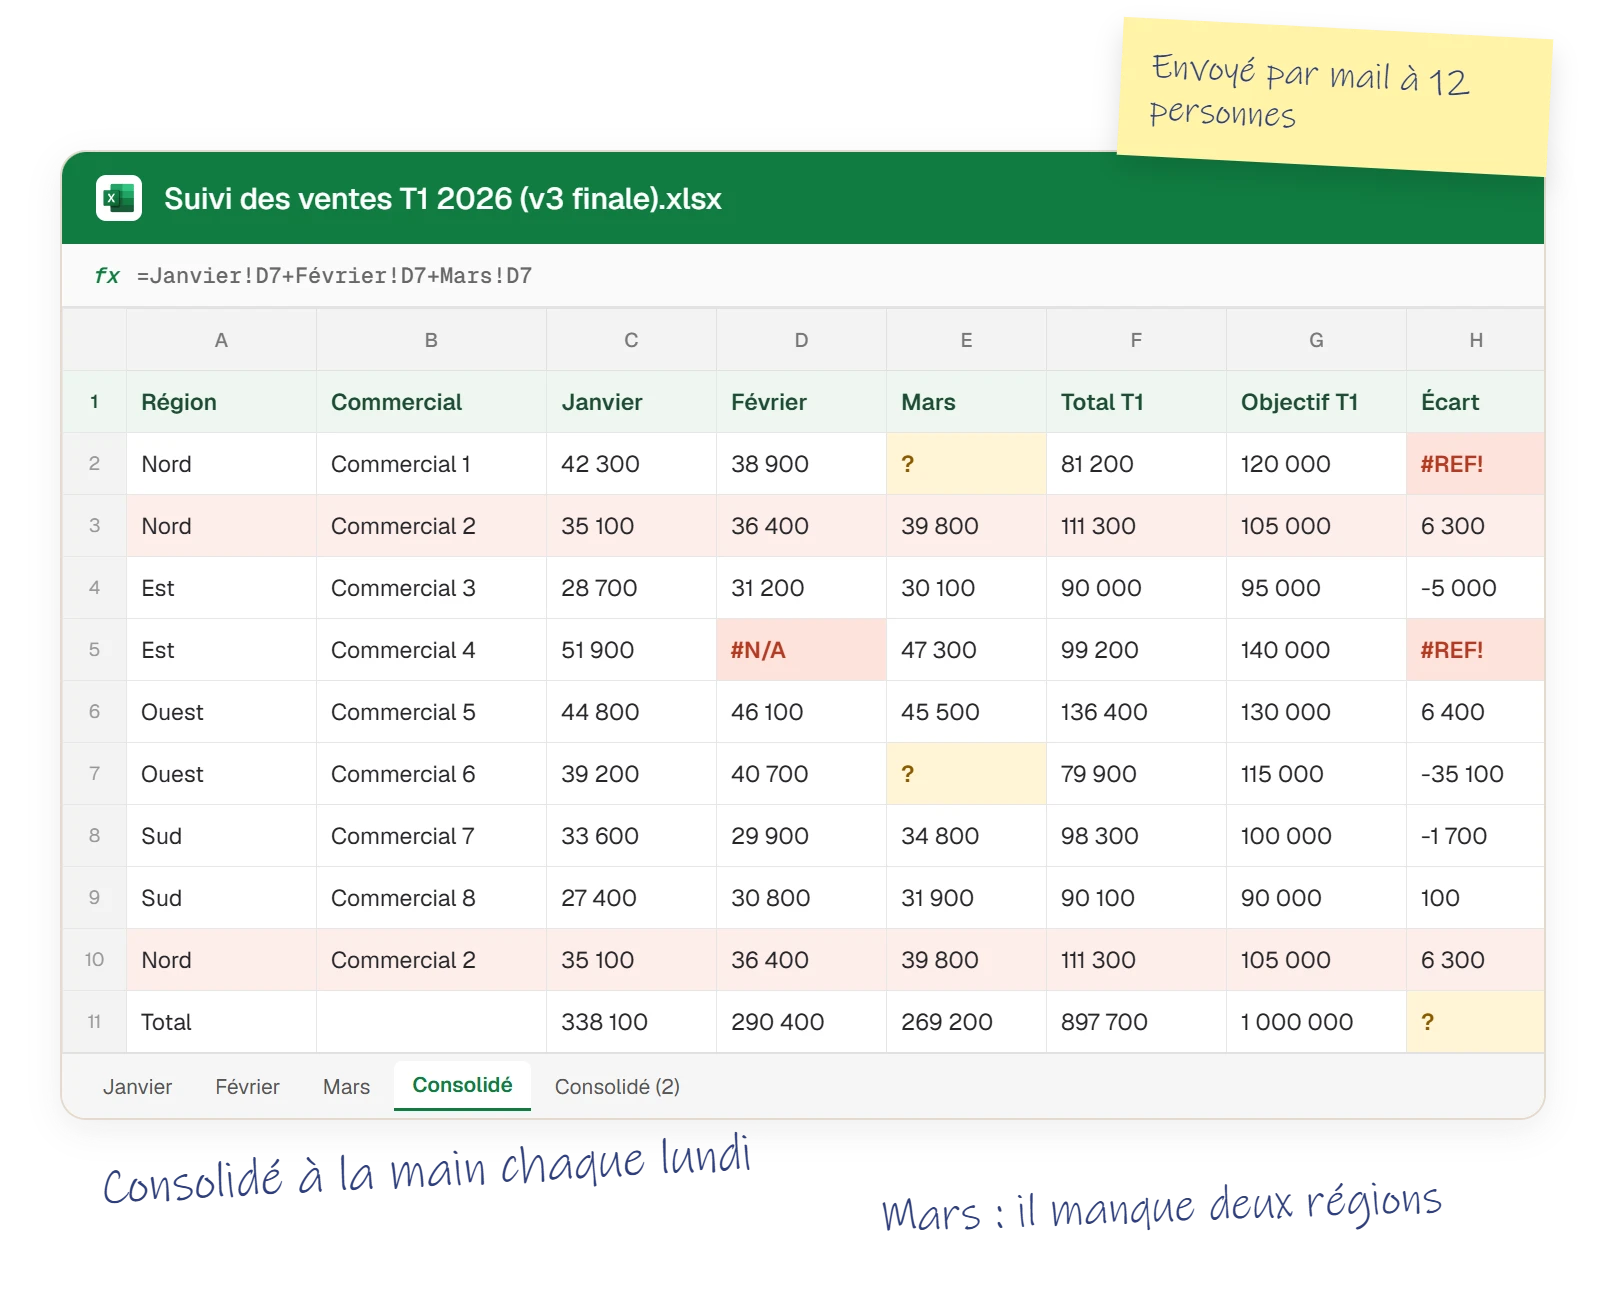
Task: Click the cell 897 700
Action: click(x=1136, y=1022)
